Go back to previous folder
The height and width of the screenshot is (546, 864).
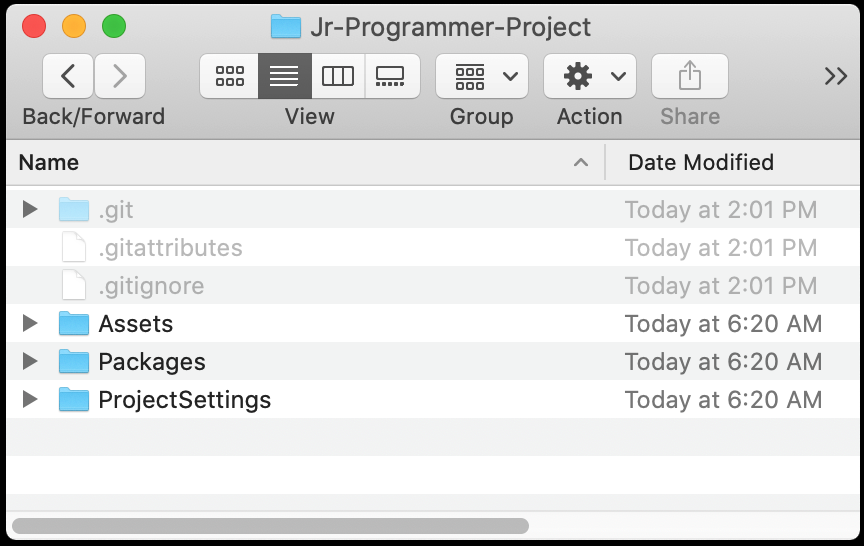point(68,76)
